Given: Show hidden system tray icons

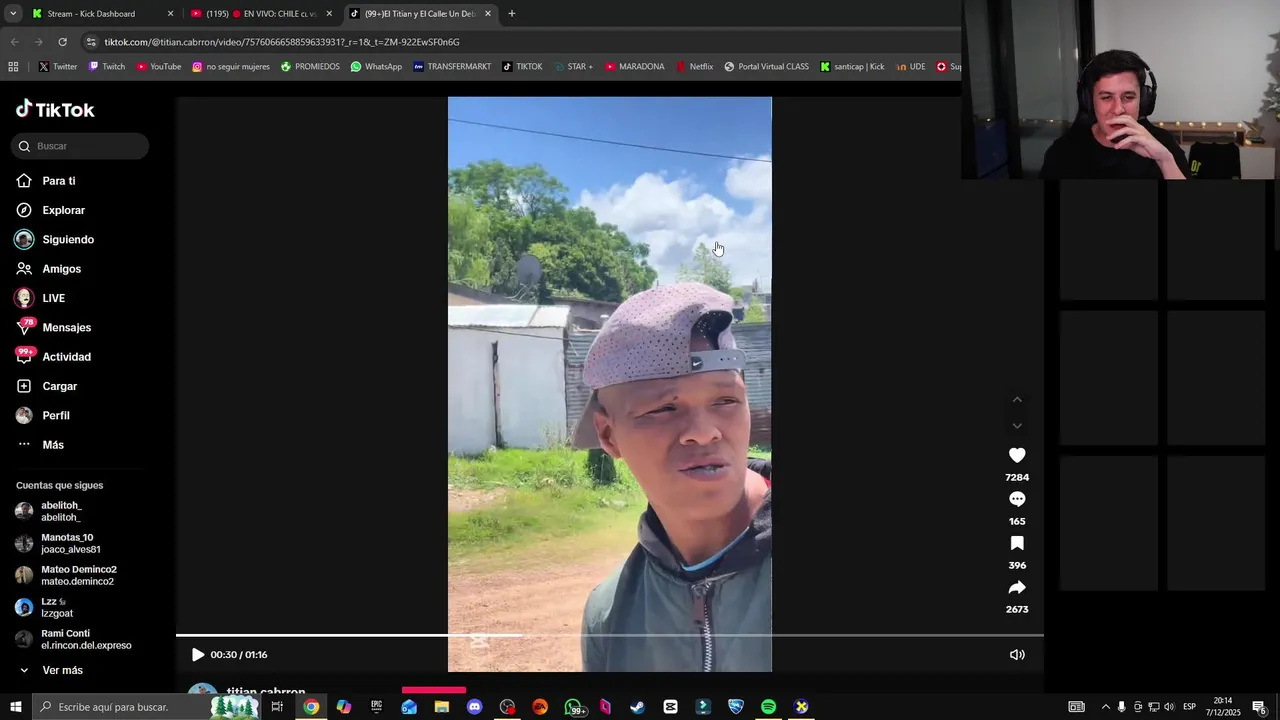Looking at the screenshot, I should [1105, 707].
